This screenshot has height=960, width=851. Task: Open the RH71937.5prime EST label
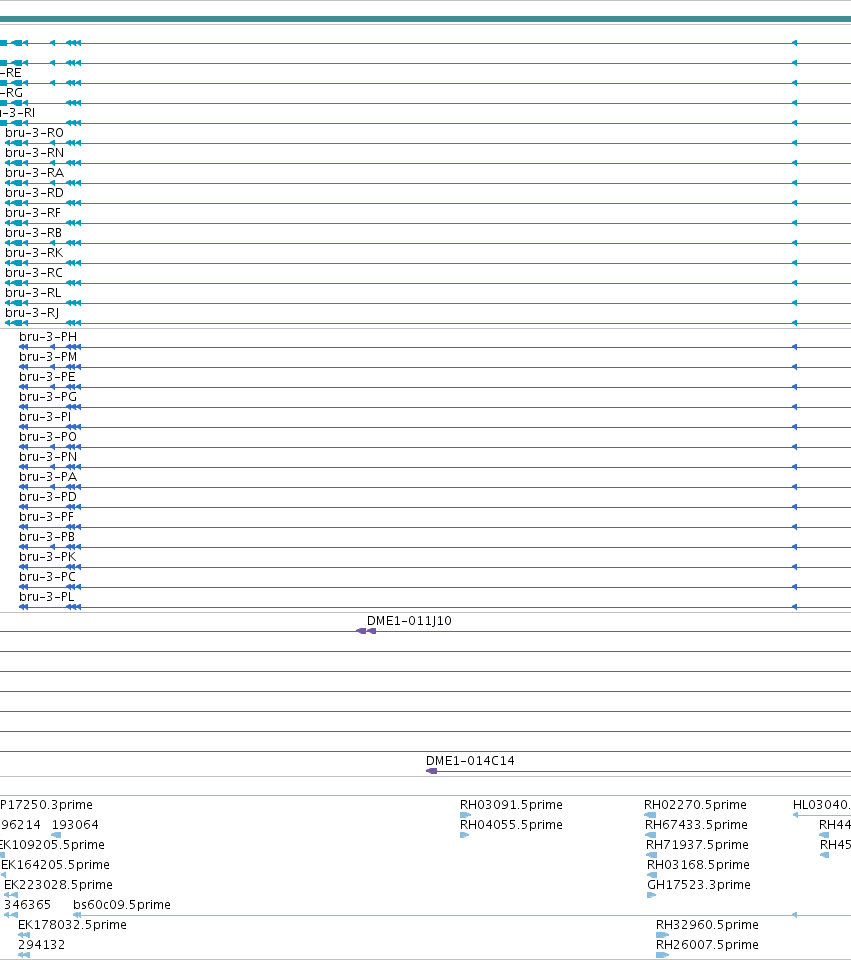697,845
